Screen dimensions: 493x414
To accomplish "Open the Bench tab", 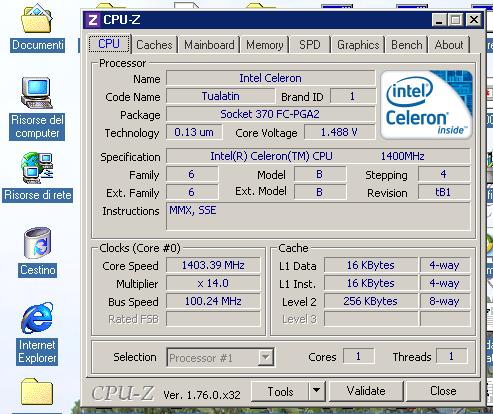I will 407,45.
